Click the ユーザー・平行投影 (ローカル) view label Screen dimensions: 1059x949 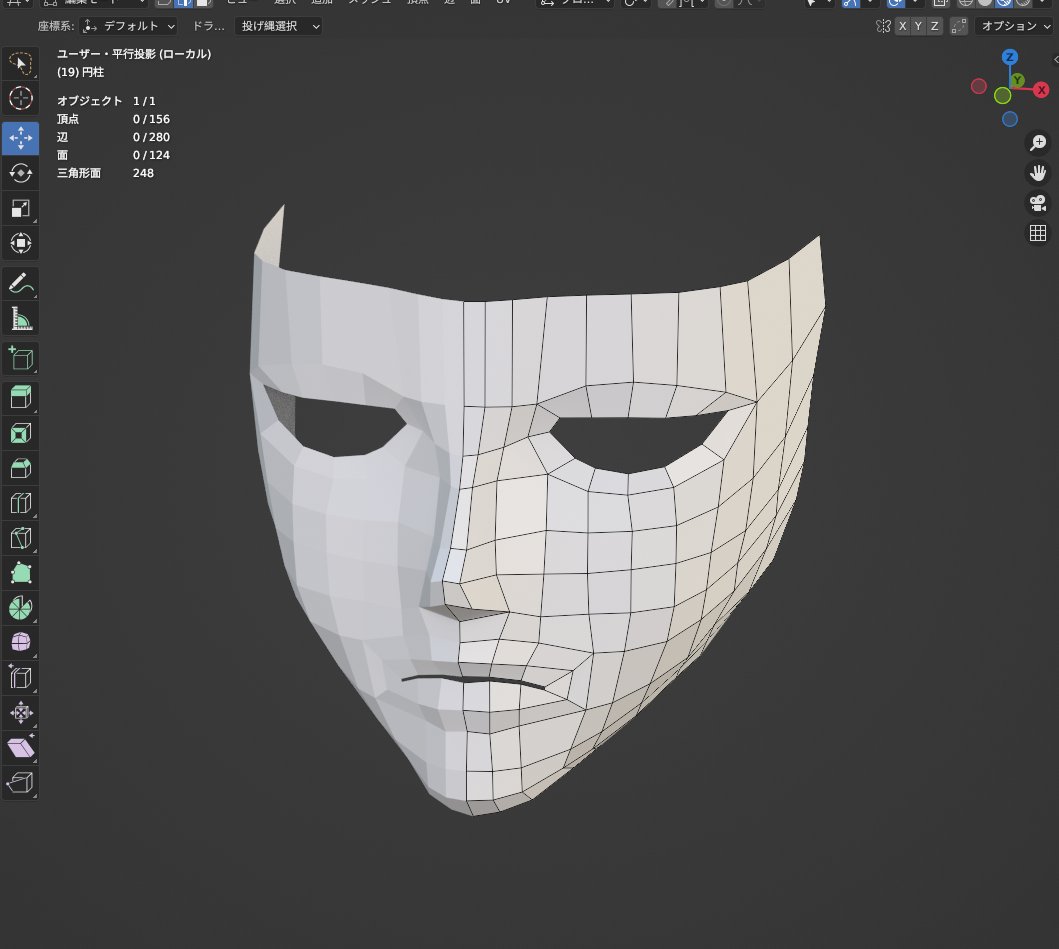(x=134, y=54)
